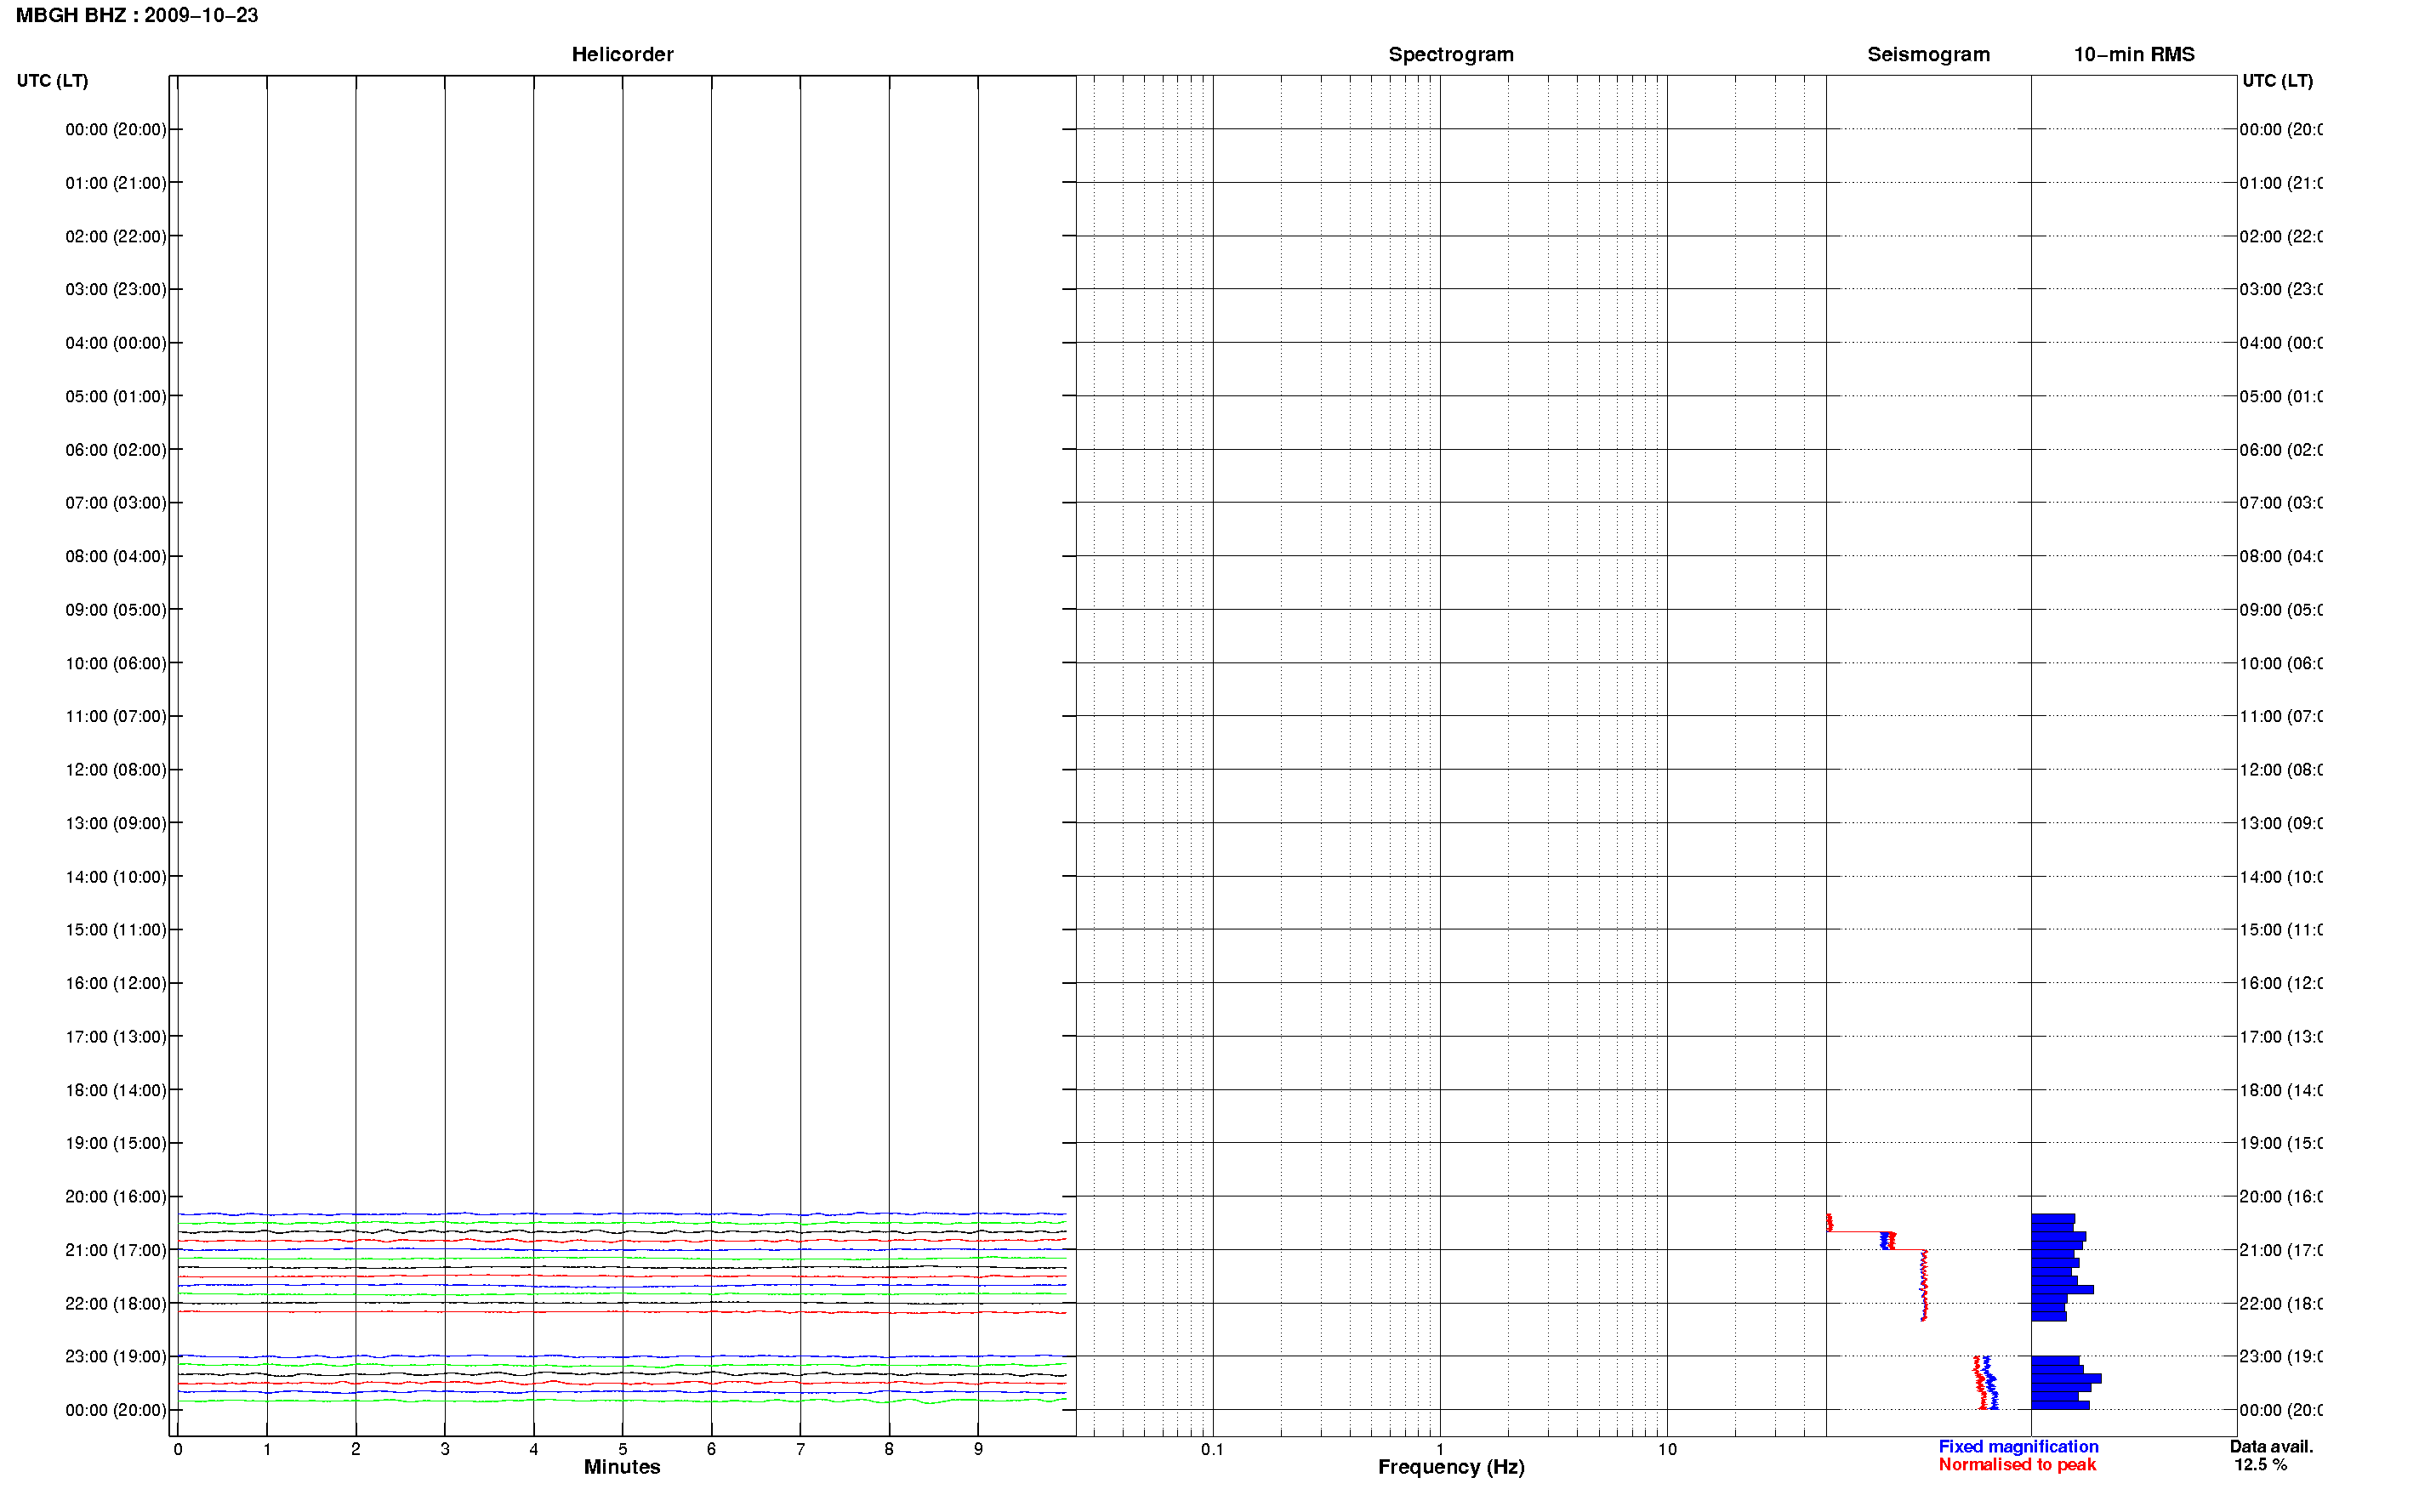Screen dimensions: 2419x1512
Task: Click the left '06:00 (02:00)' time label
Action: coord(116,450)
